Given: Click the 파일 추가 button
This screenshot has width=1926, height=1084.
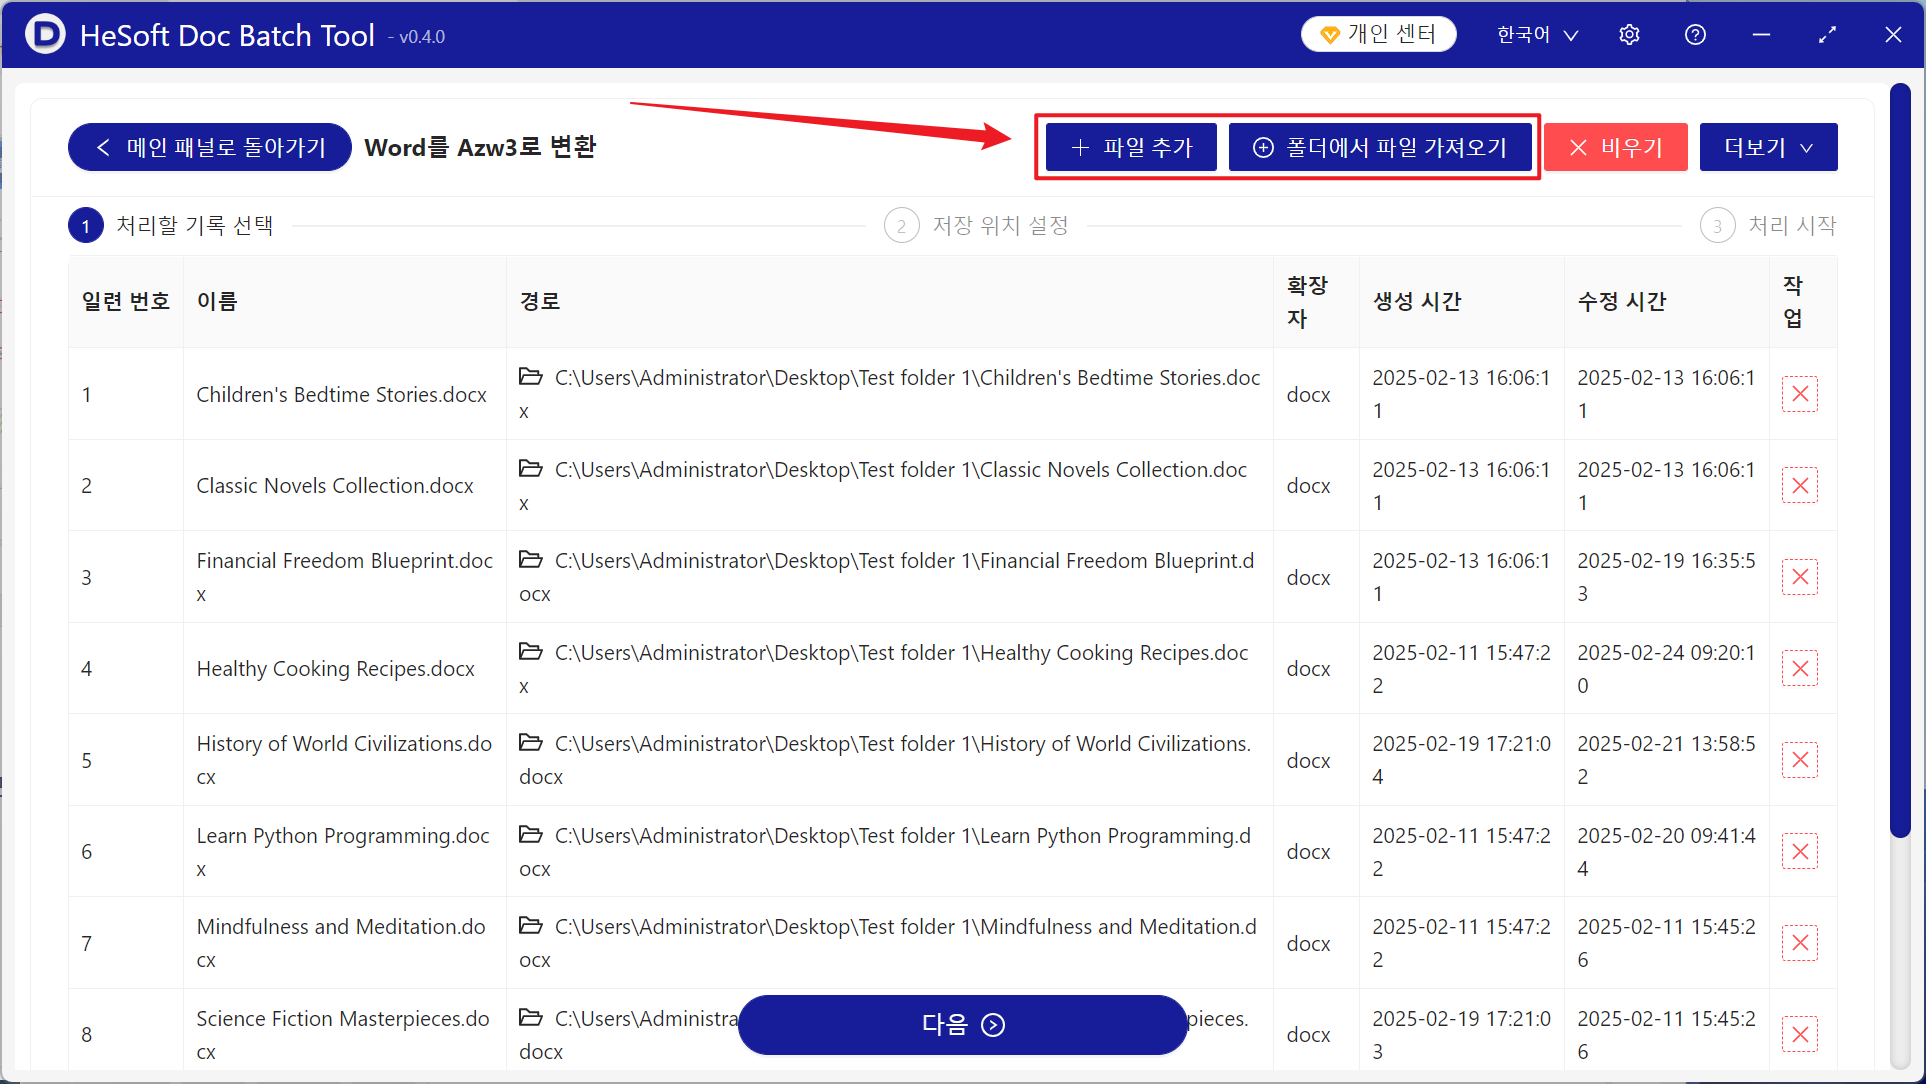Looking at the screenshot, I should click(x=1131, y=147).
